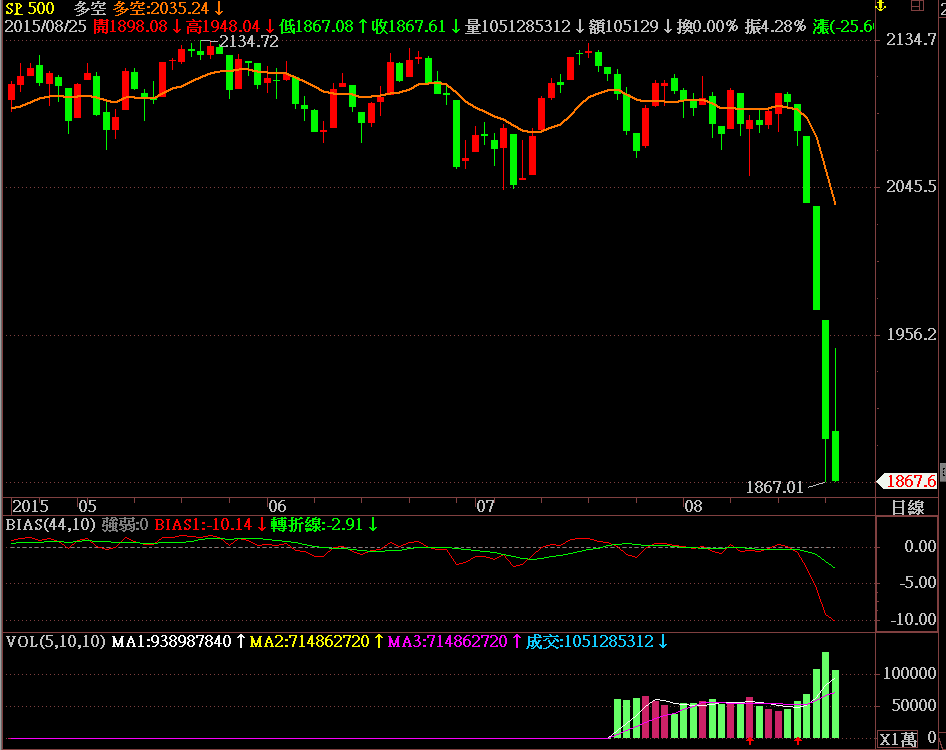This screenshot has height=750, width=946.
Task: Click the -10.00 BIAS axis label
Action: pos(913,619)
